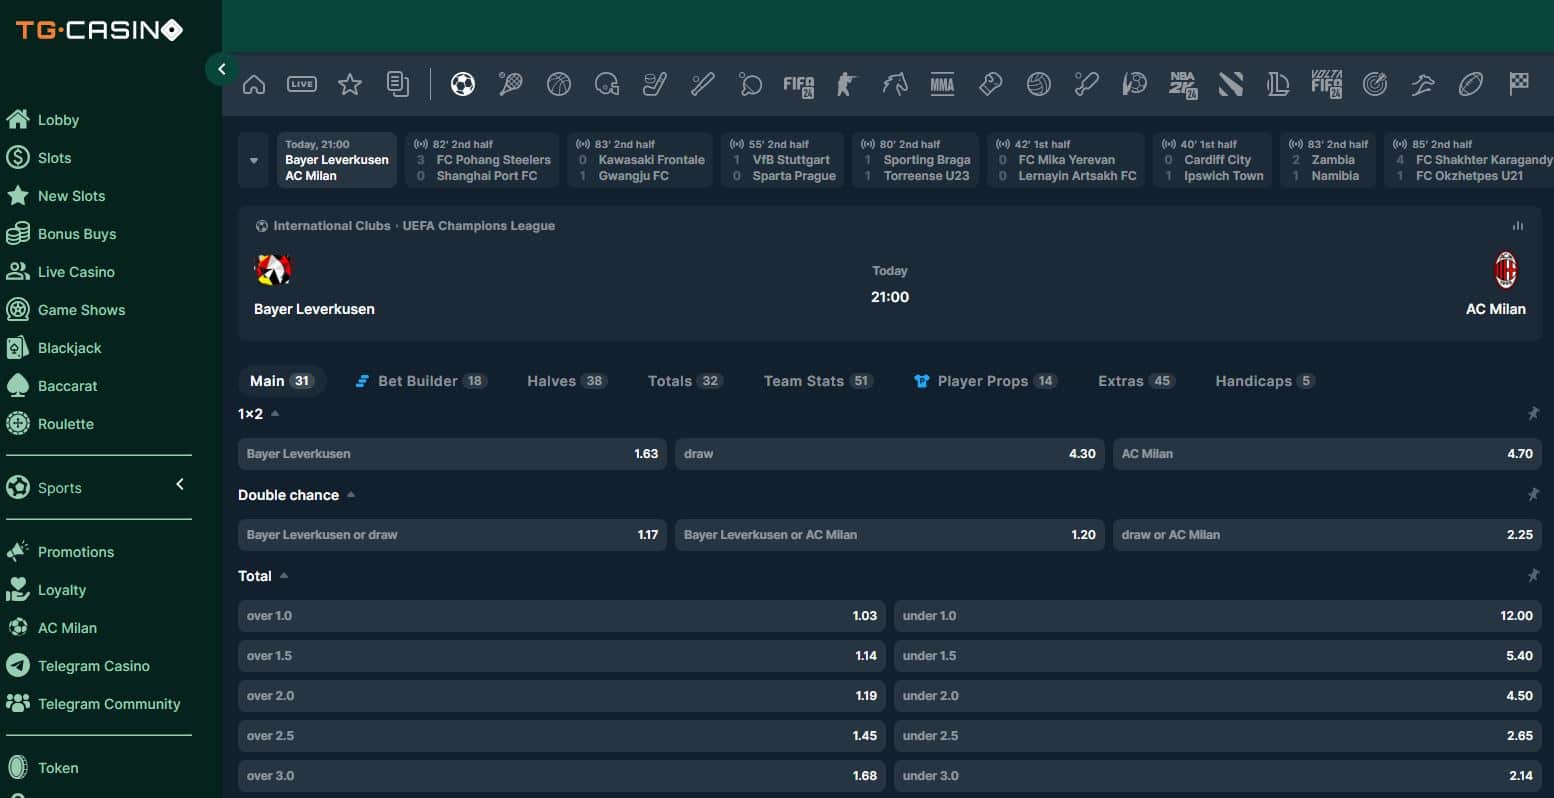Select the American football helmet icon

[606, 85]
